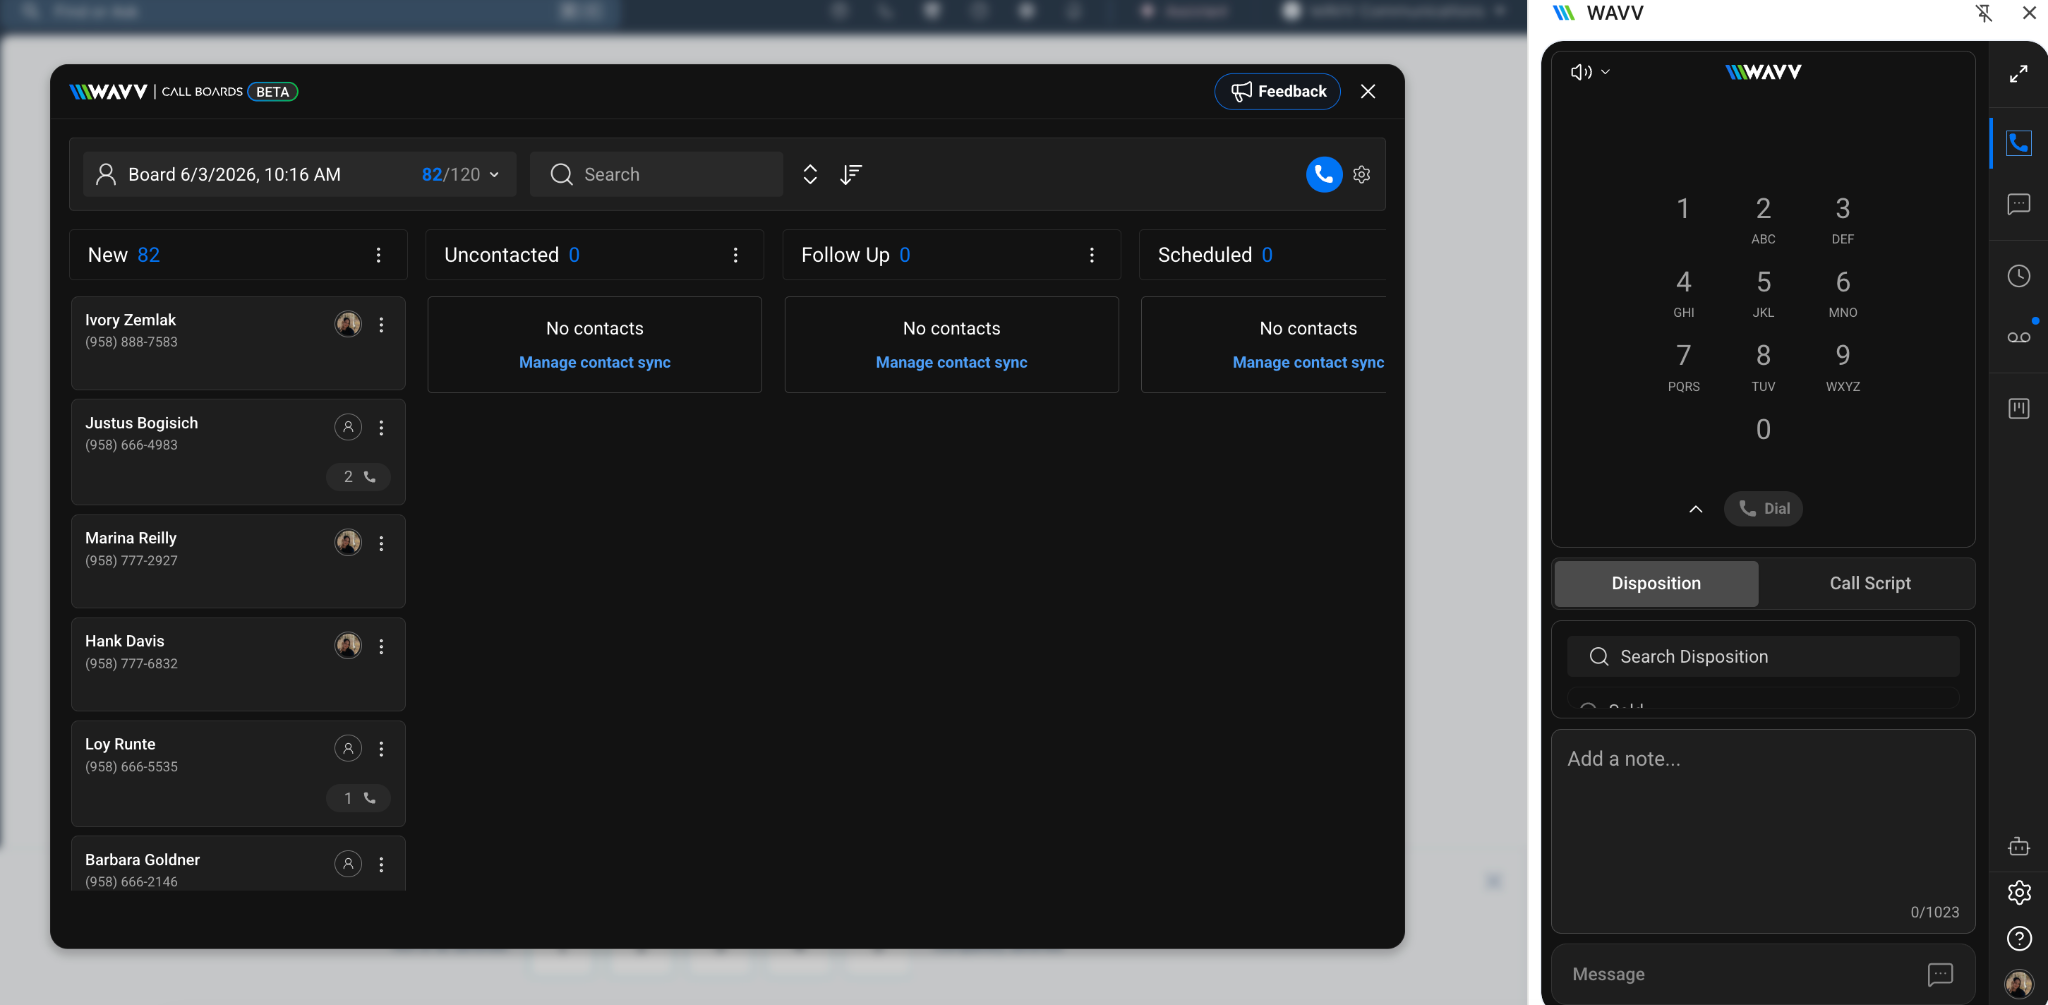Viewport: 2048px width, 1005px height.
Task: Click Ivory Zemlak assignee avatar
Action: [348, 324]
